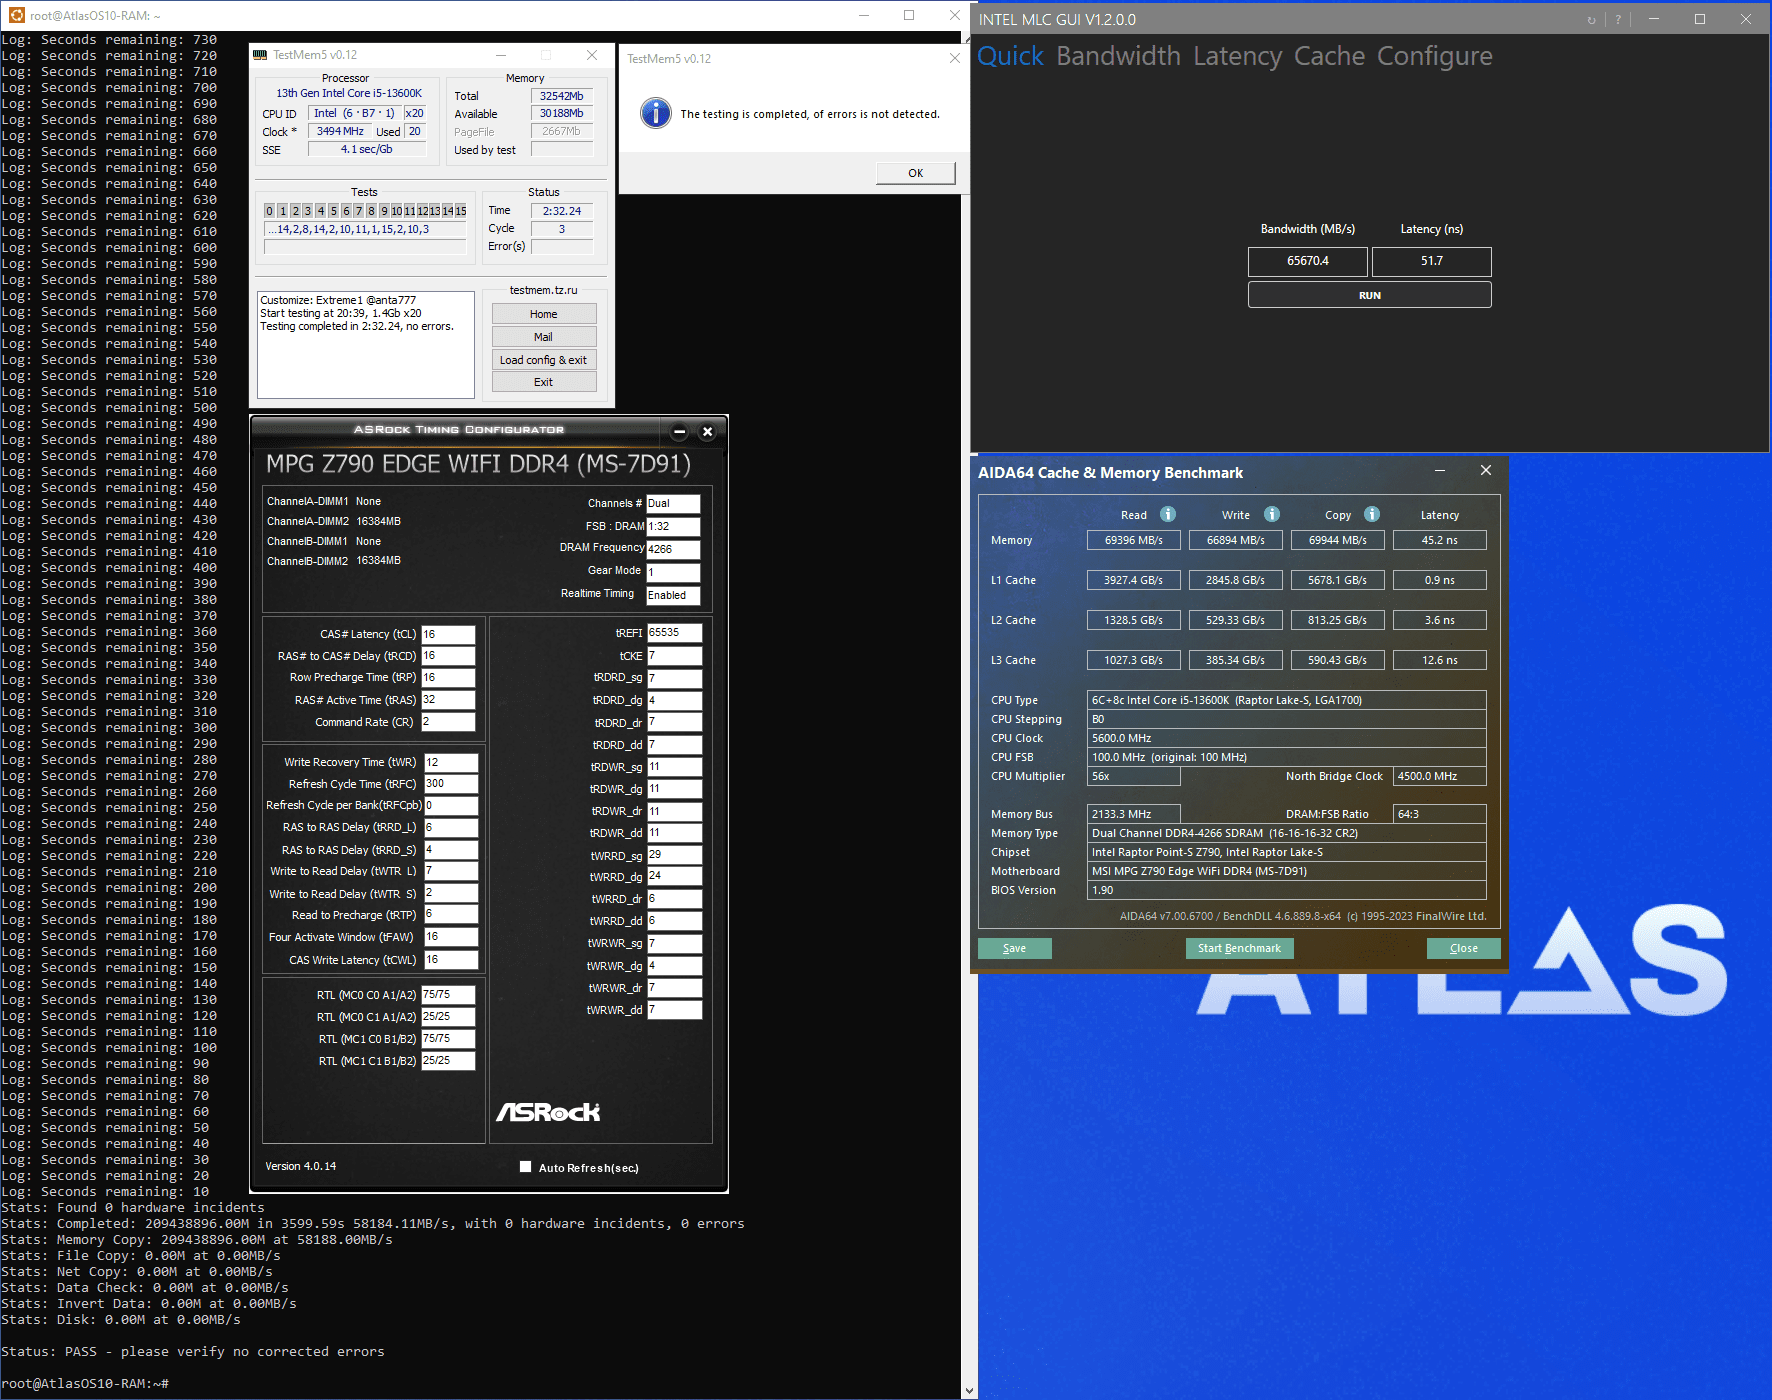Click the CPU Clock 5600.0 MHz field
1772x1400 pixels.
click(1286, 738)
